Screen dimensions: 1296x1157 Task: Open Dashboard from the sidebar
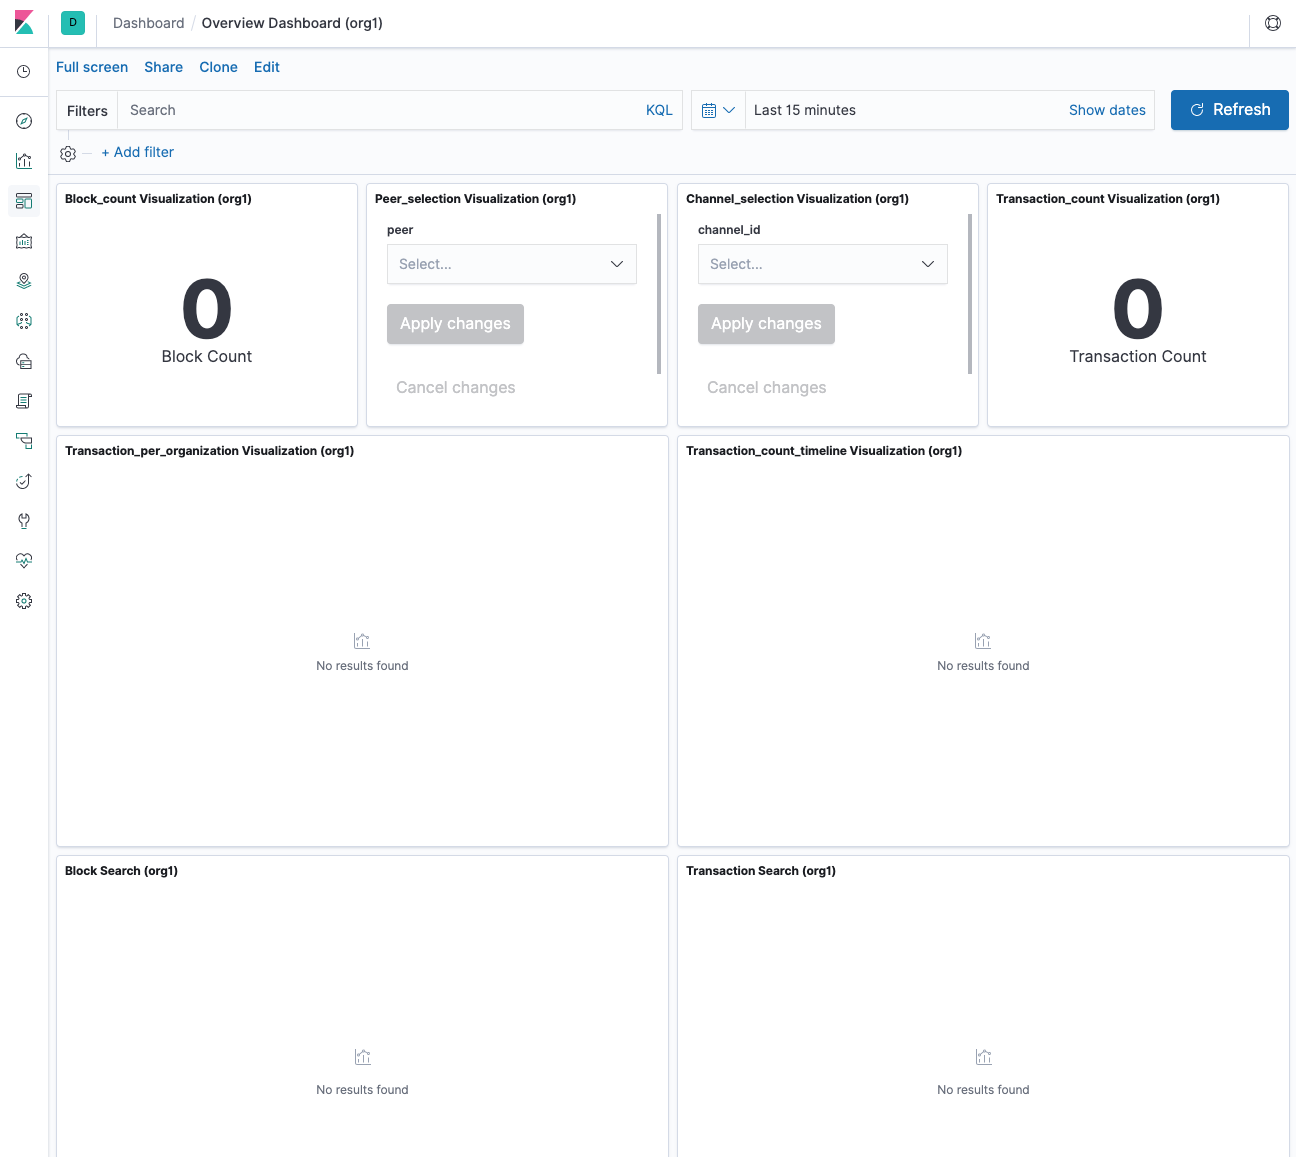pyautogui.click(x=24, y=201)
